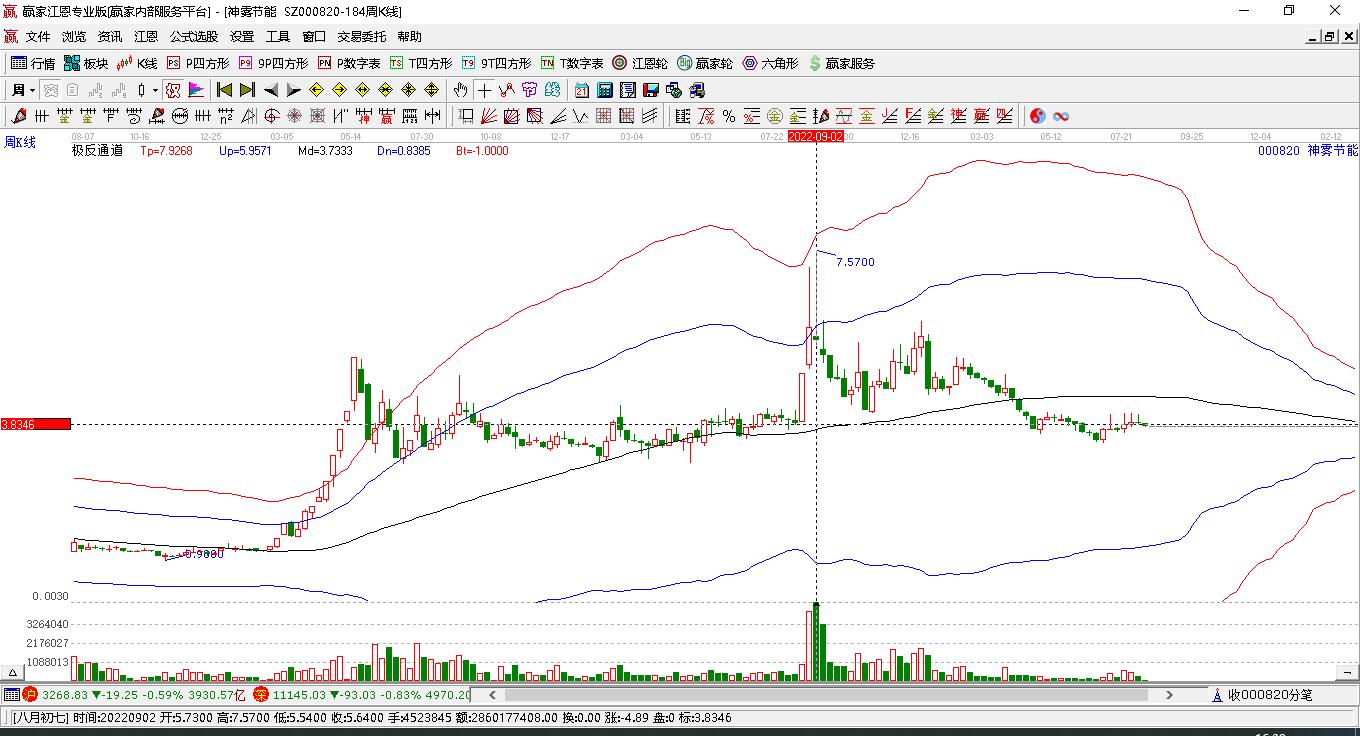The width and height of the screenshot is (1360, 736).
Task: Click the 7.5700 high price label
Action: [855, 262]
